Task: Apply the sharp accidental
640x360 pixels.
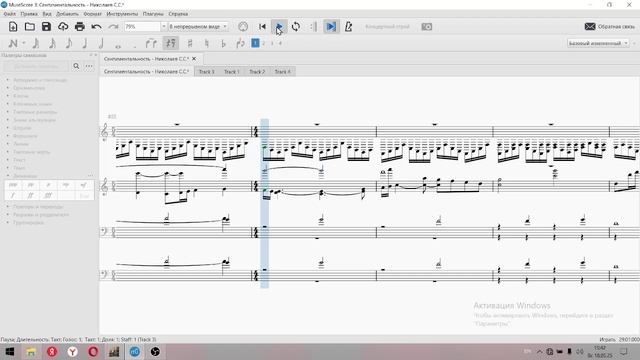Action: point(190,43)
